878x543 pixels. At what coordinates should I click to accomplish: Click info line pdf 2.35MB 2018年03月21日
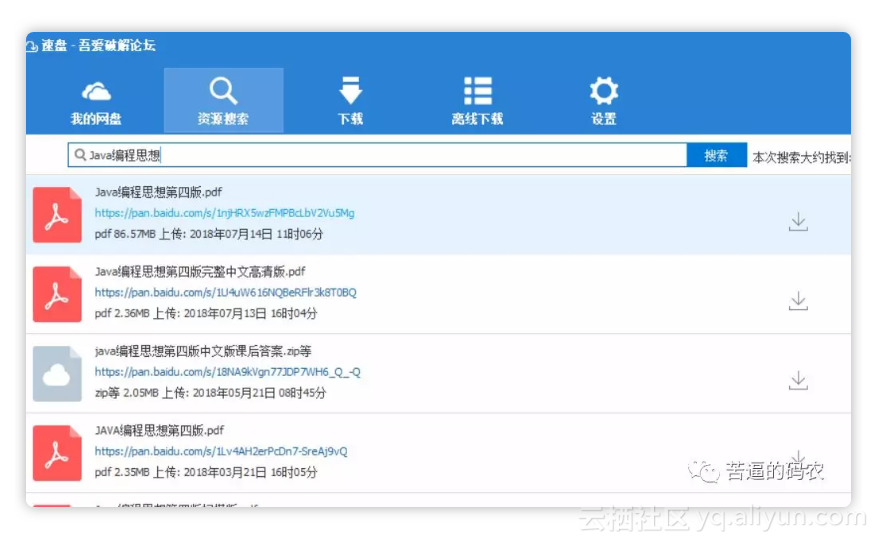(x=206, y=472)
